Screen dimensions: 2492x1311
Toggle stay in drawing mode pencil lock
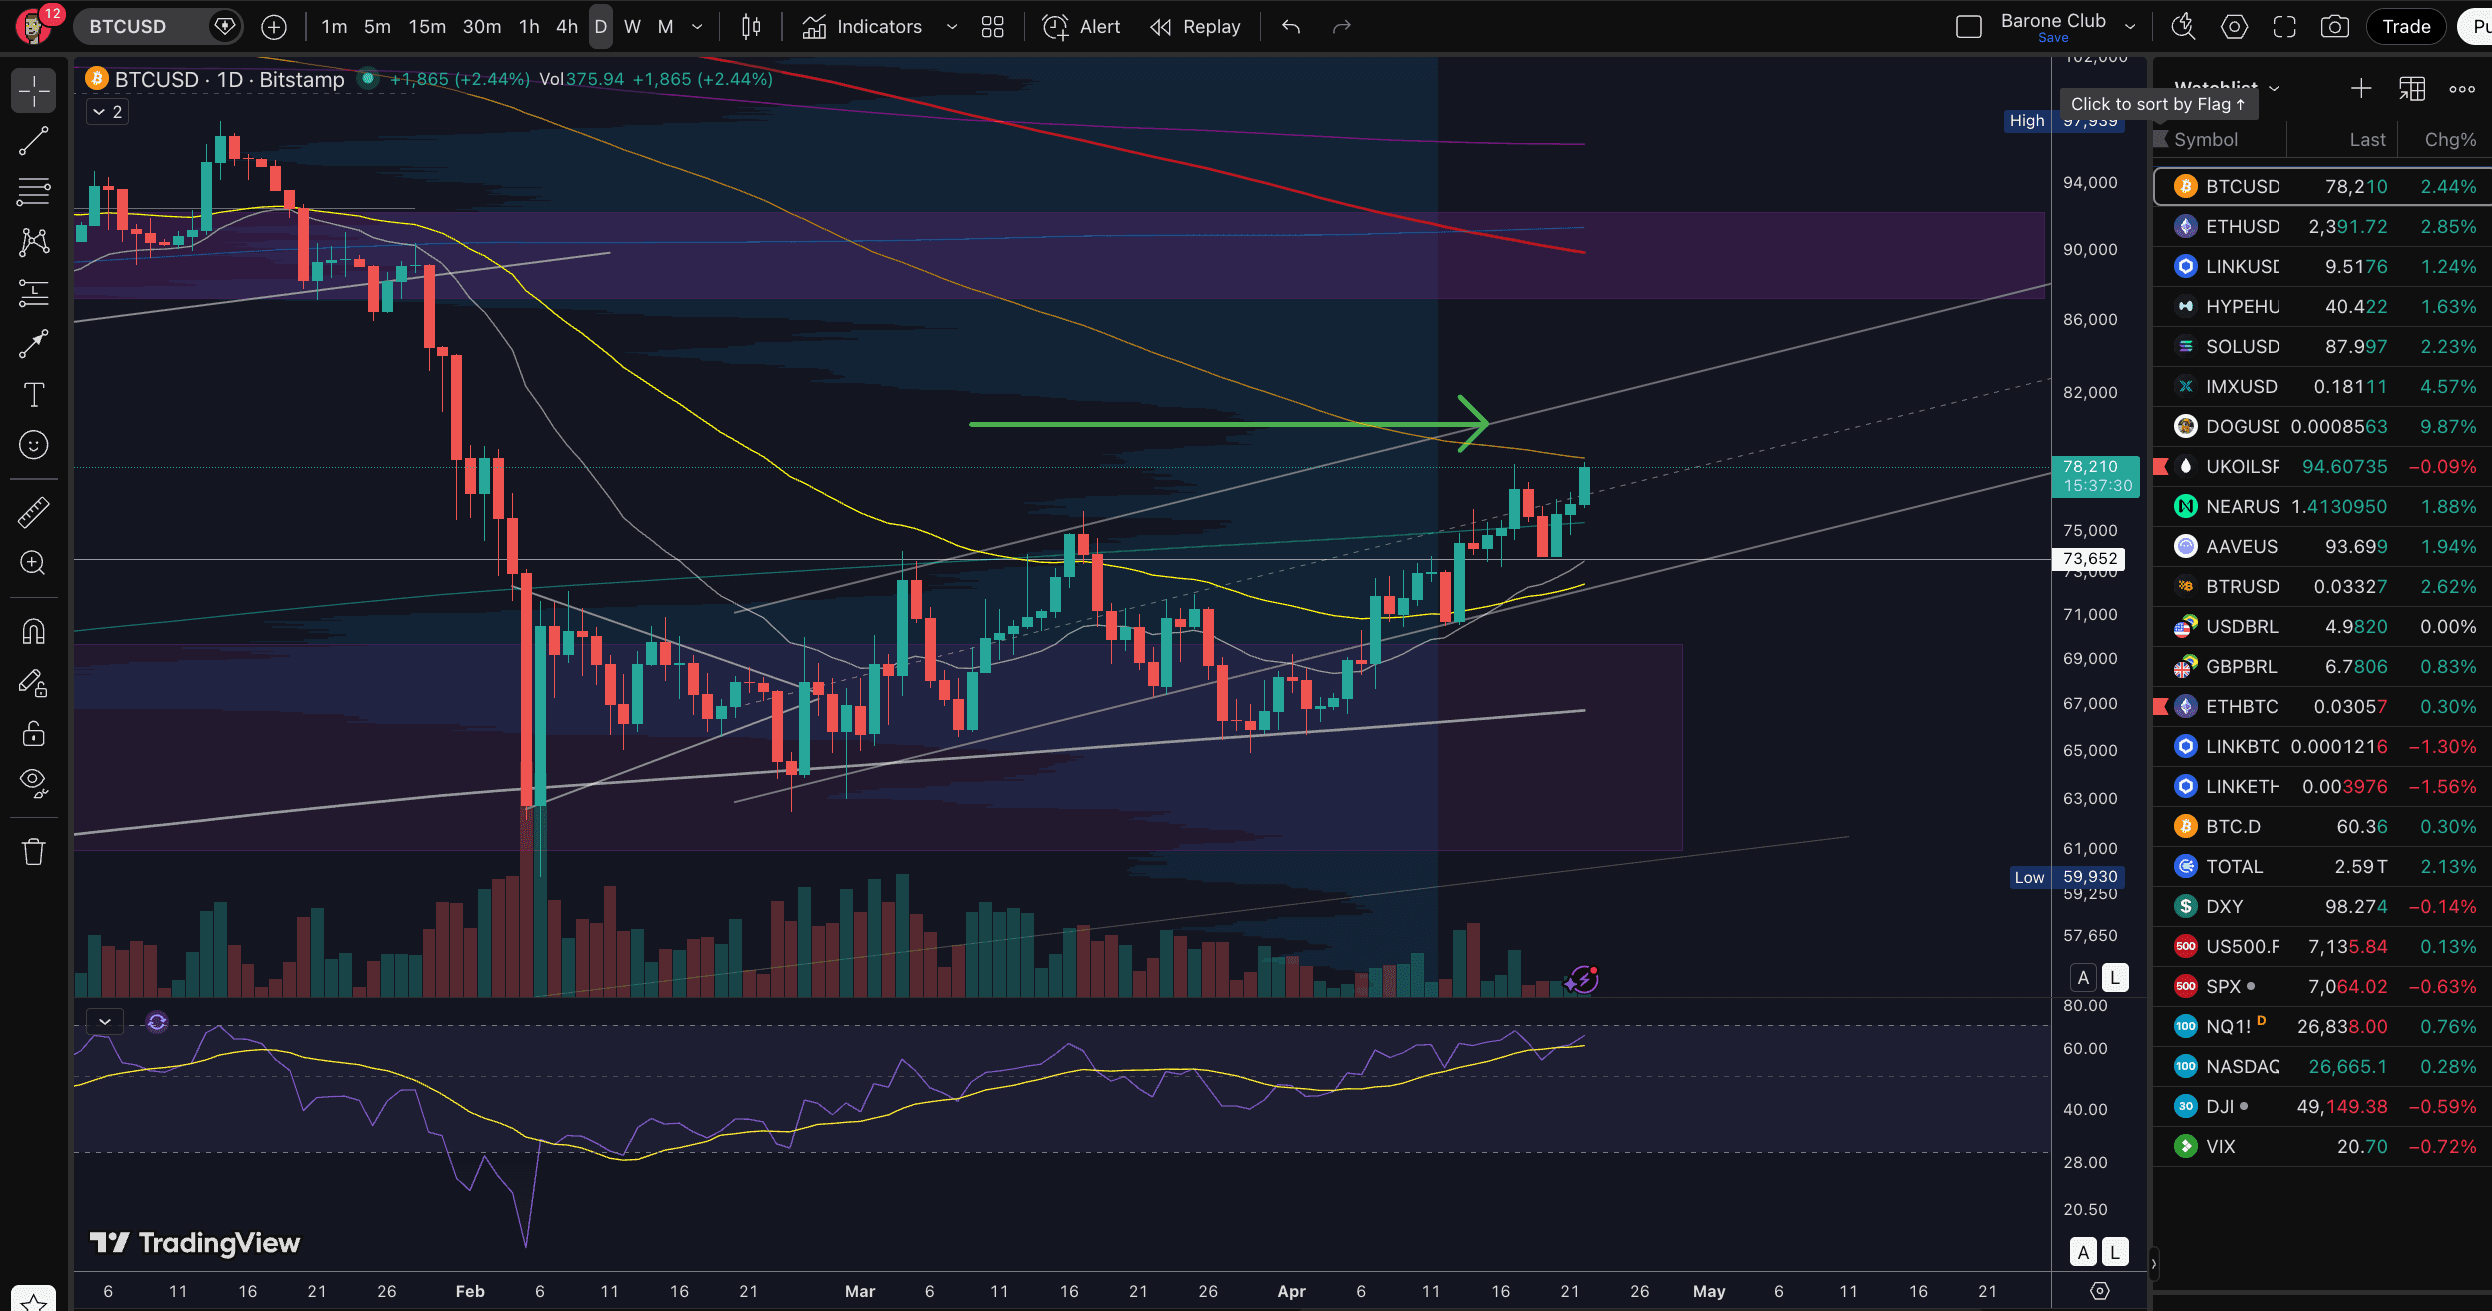pos(33,683)
